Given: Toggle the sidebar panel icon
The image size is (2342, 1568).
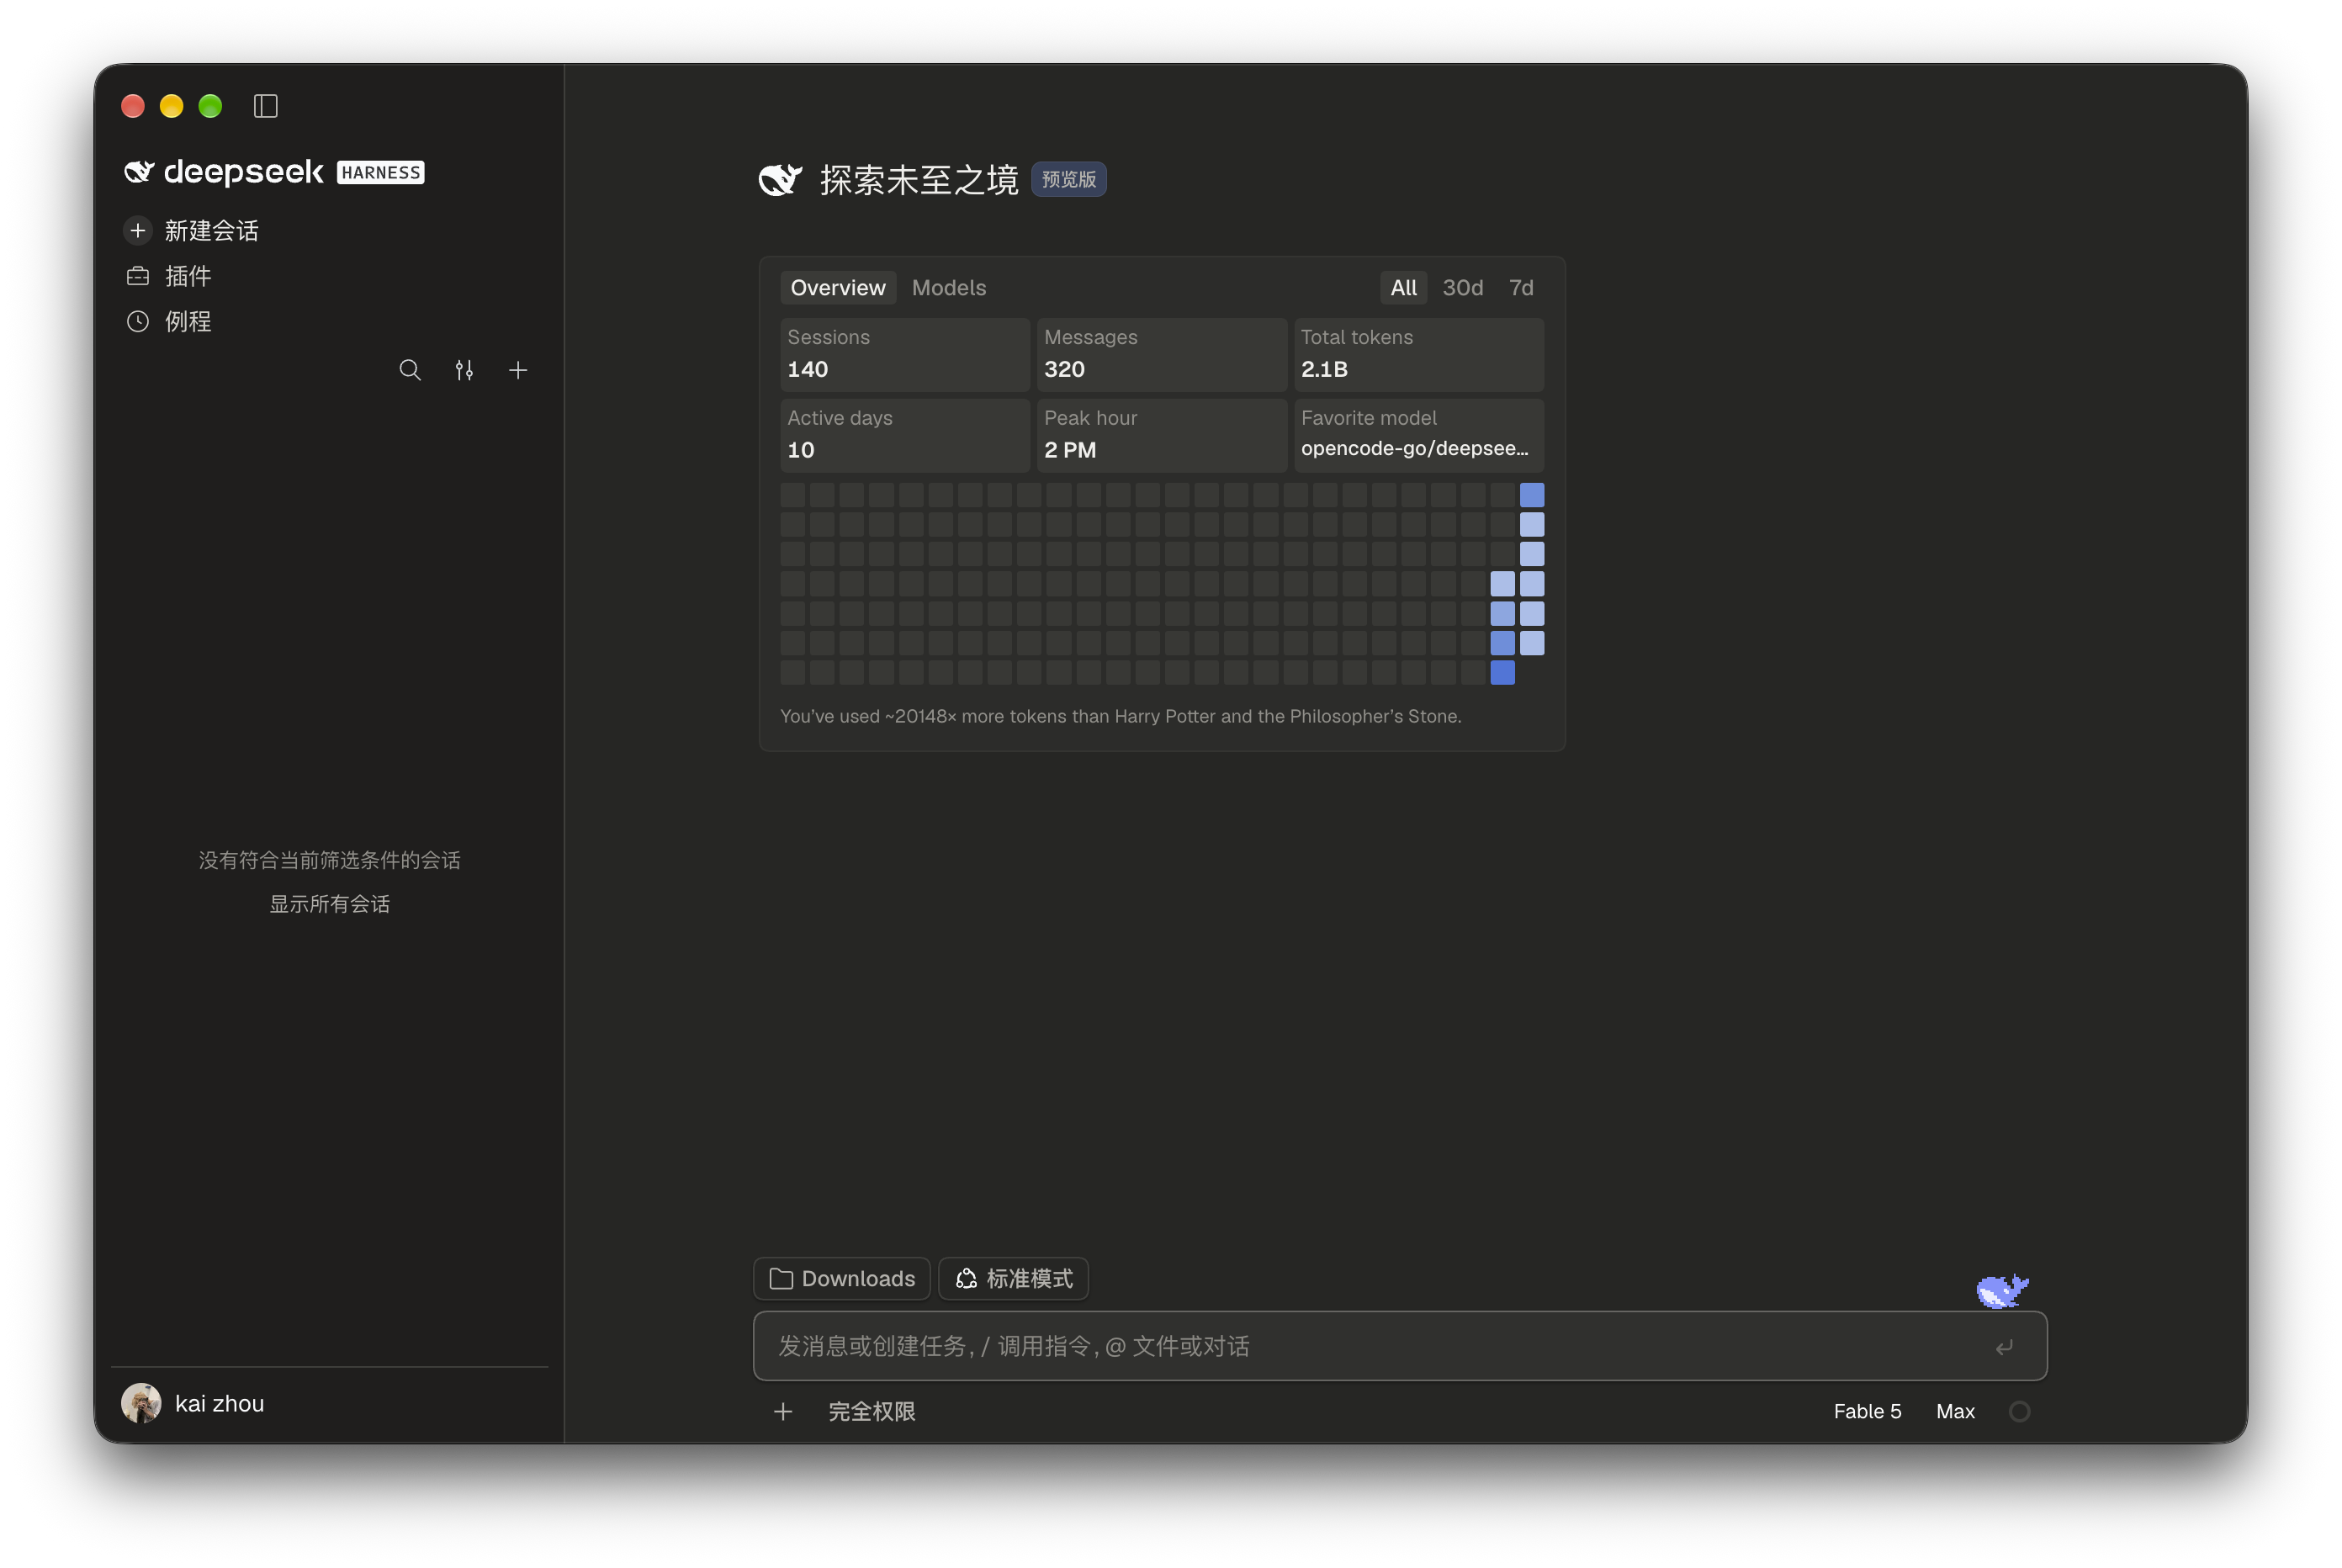Looking at the screenshot, I should coord(265,106).
